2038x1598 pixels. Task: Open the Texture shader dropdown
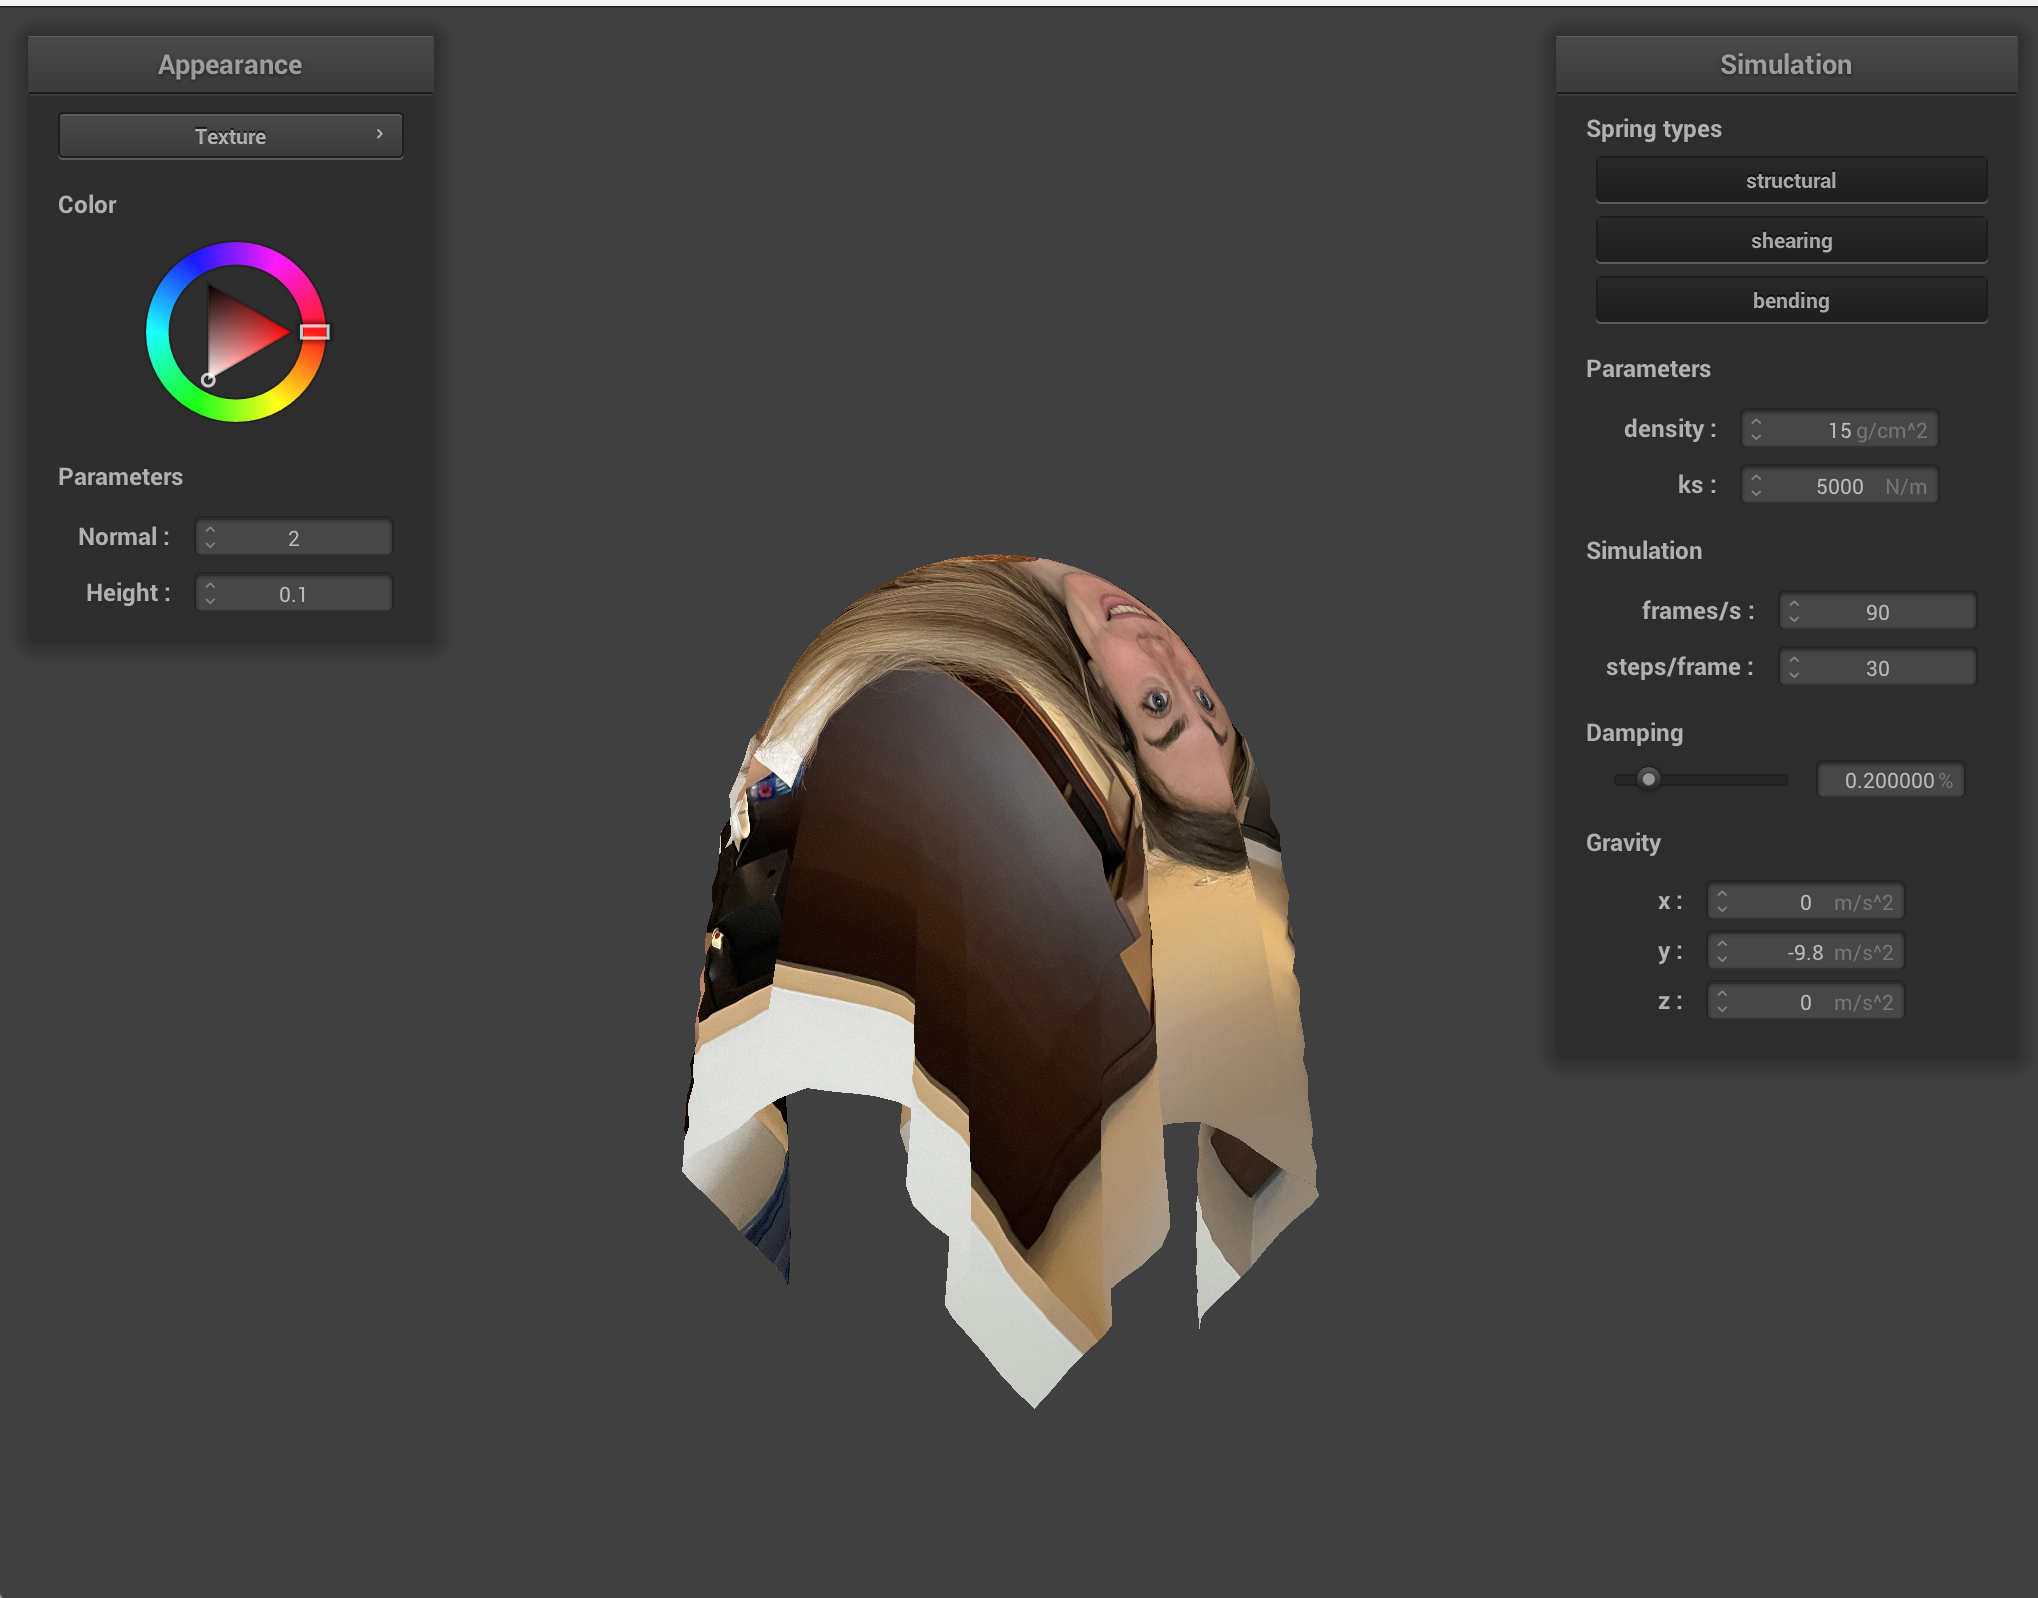tap(230, 136)
